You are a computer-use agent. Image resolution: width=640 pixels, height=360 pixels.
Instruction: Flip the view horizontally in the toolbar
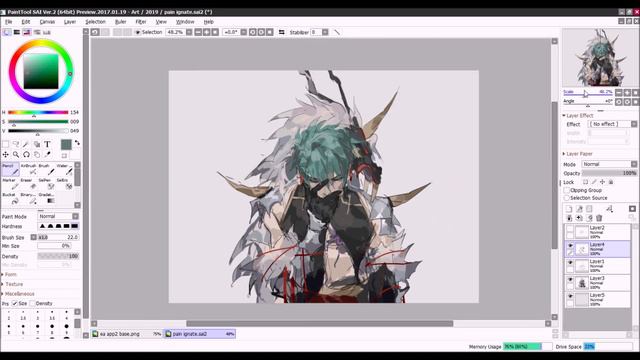point(282,32)
